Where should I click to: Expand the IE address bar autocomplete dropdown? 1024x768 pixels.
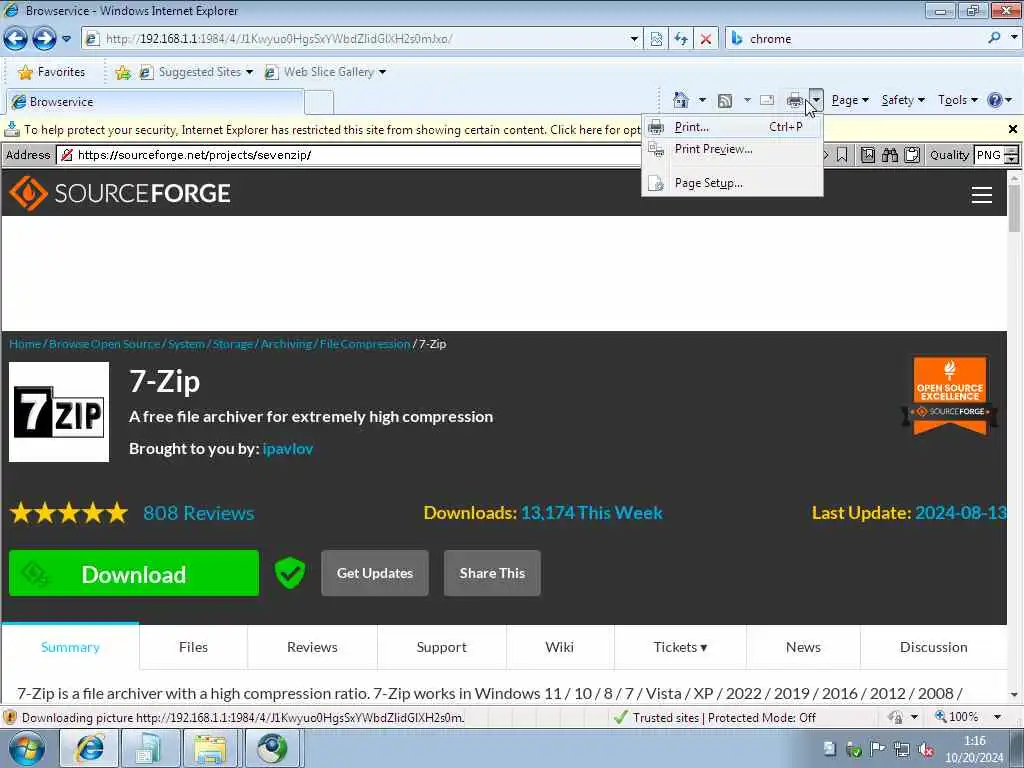coord(633,39)
